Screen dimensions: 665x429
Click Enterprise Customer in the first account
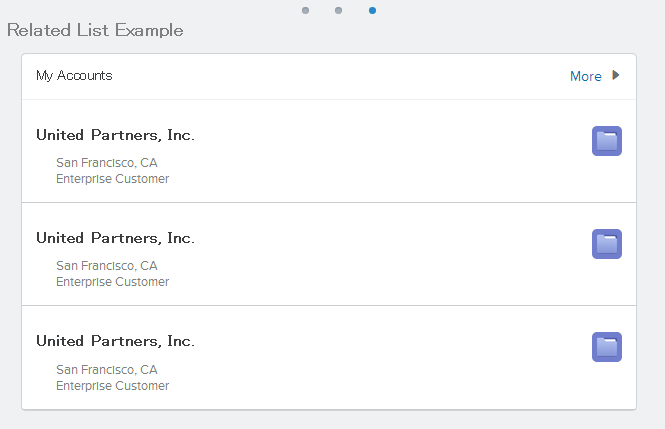[x=112, y=179]
